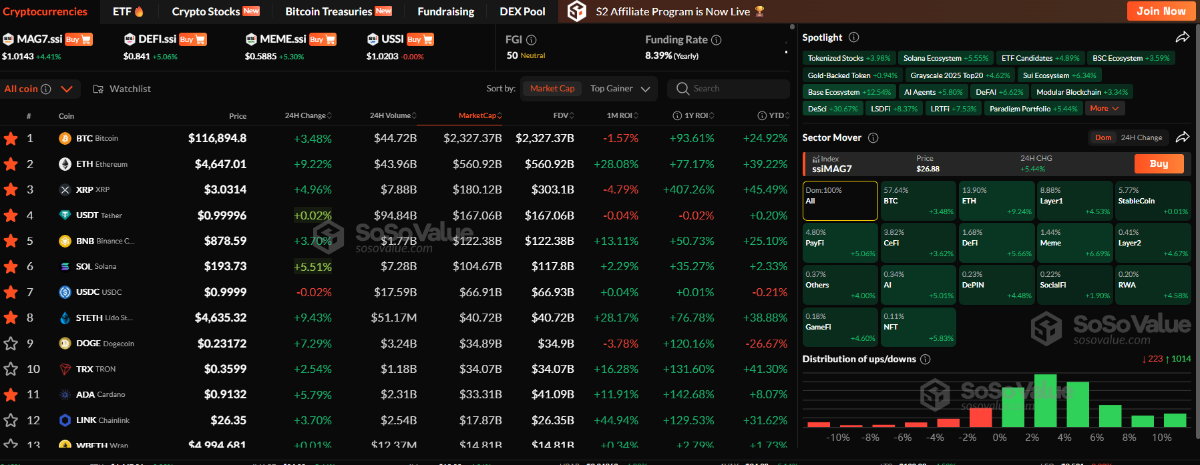Click the Chainlink LINK logo
This screenshot has width=1200, height=465.
(64, 420)
